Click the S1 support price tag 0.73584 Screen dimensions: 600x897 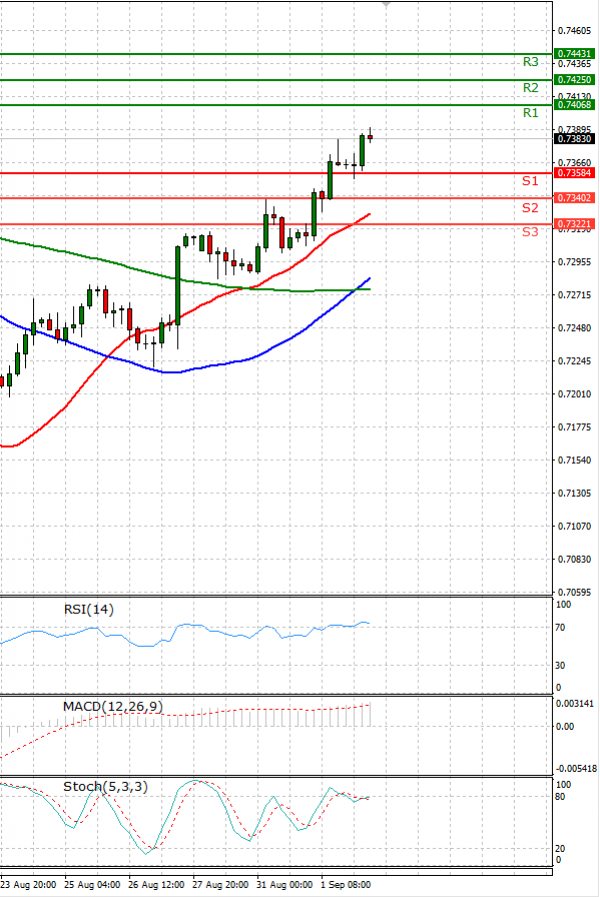tap(574, 173)
